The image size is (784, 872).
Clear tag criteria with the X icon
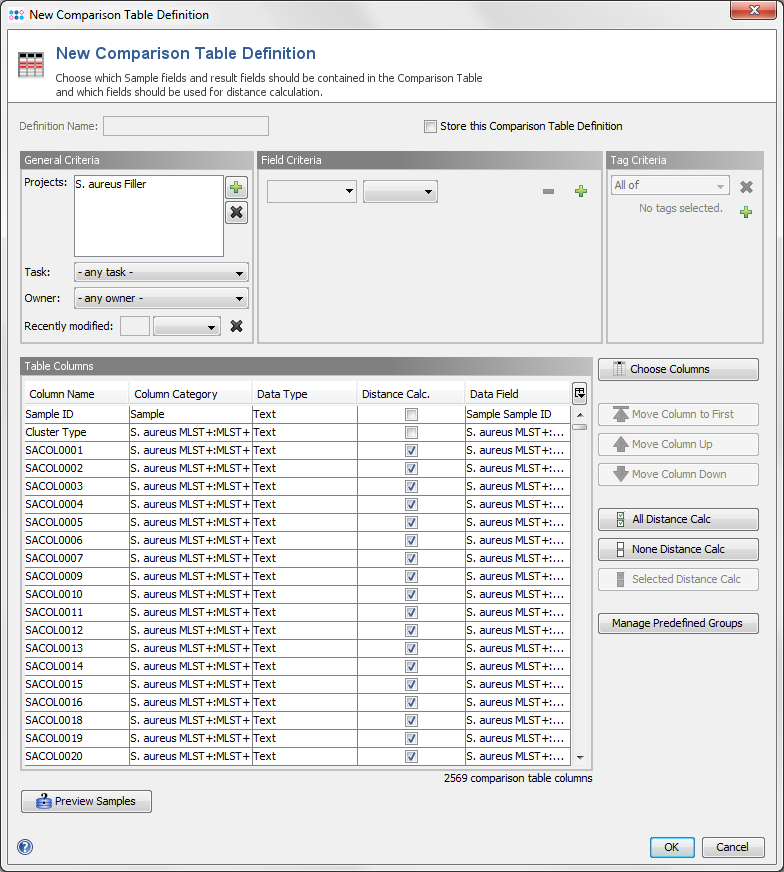pos(746,186)
